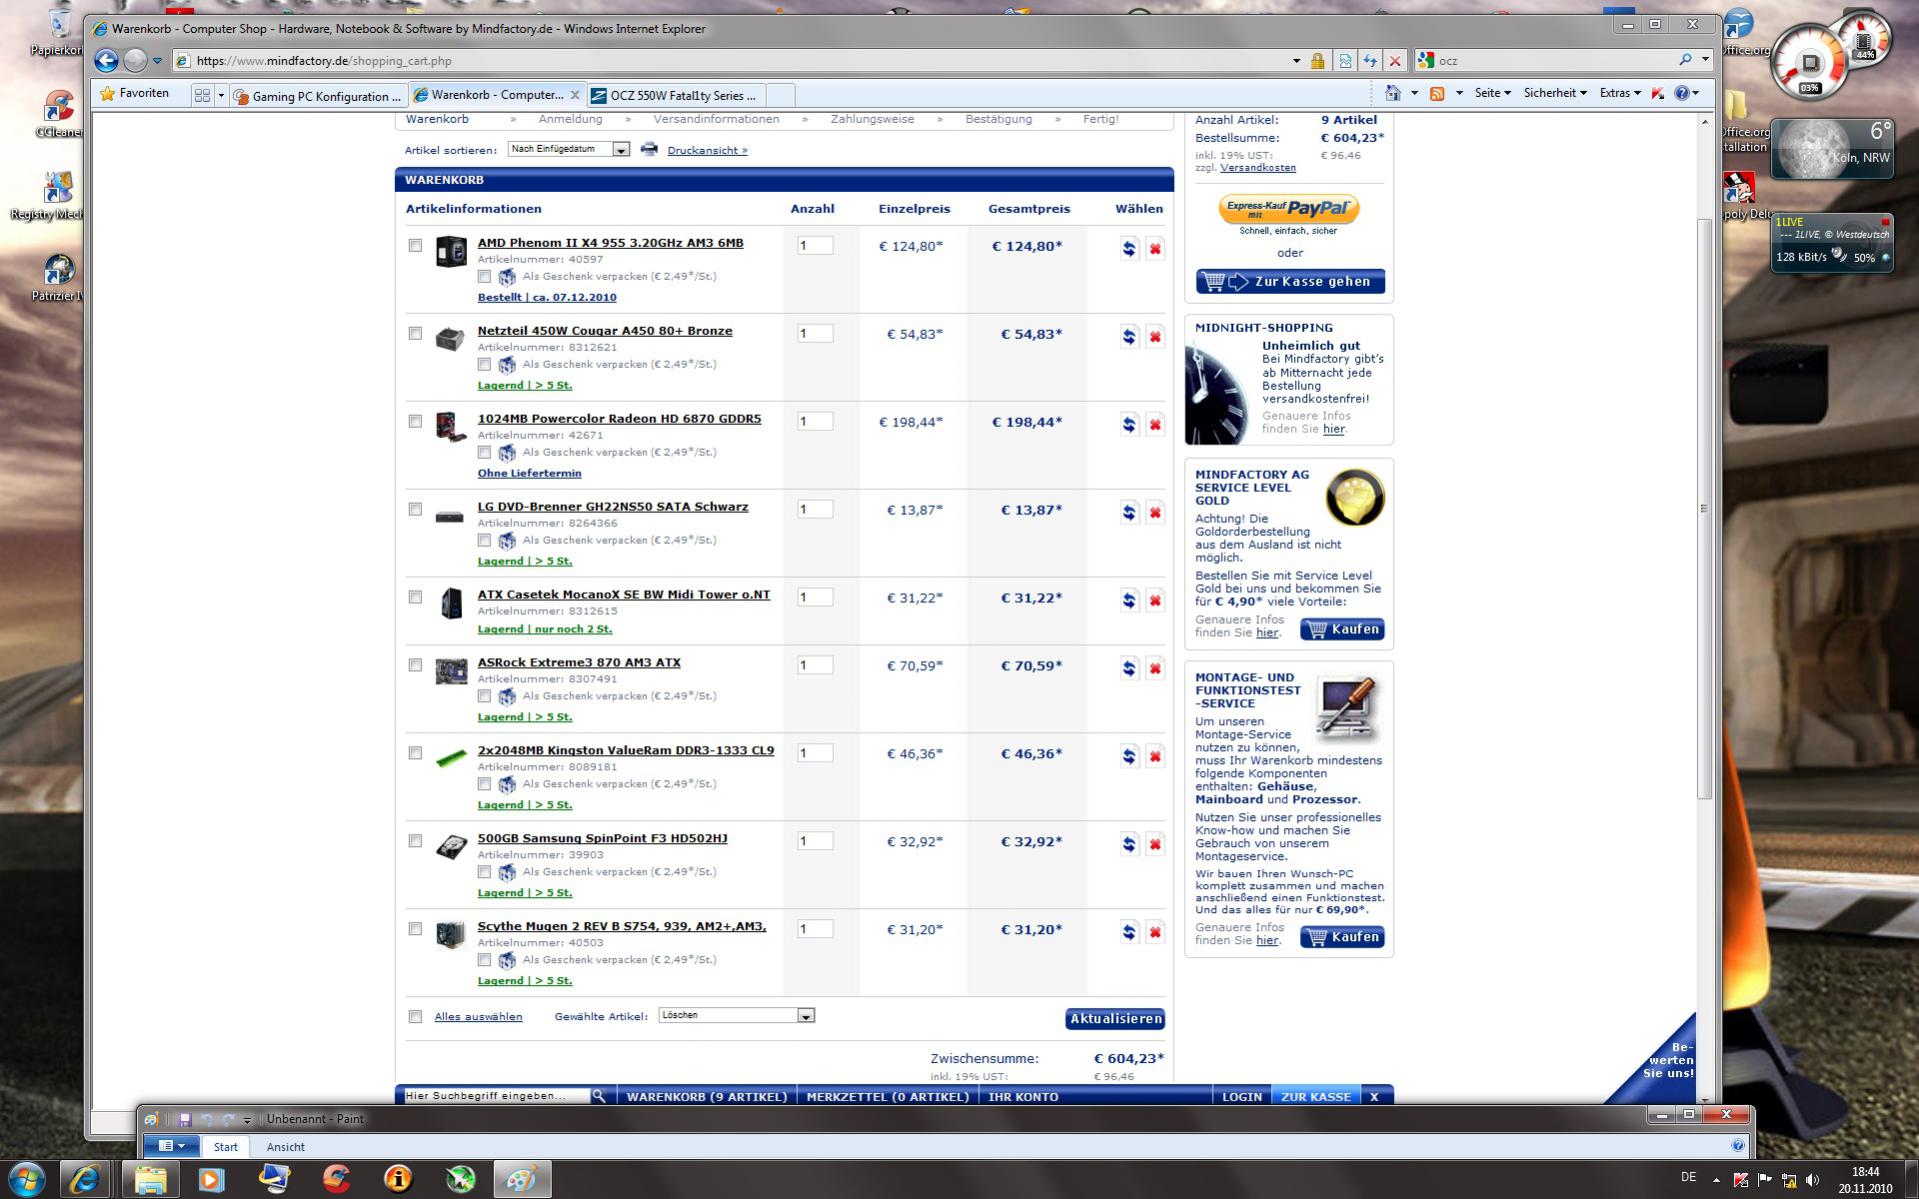Click printer icon next to Druckansicht
Screen dimensions: 1919x1199
click(649, 149)
